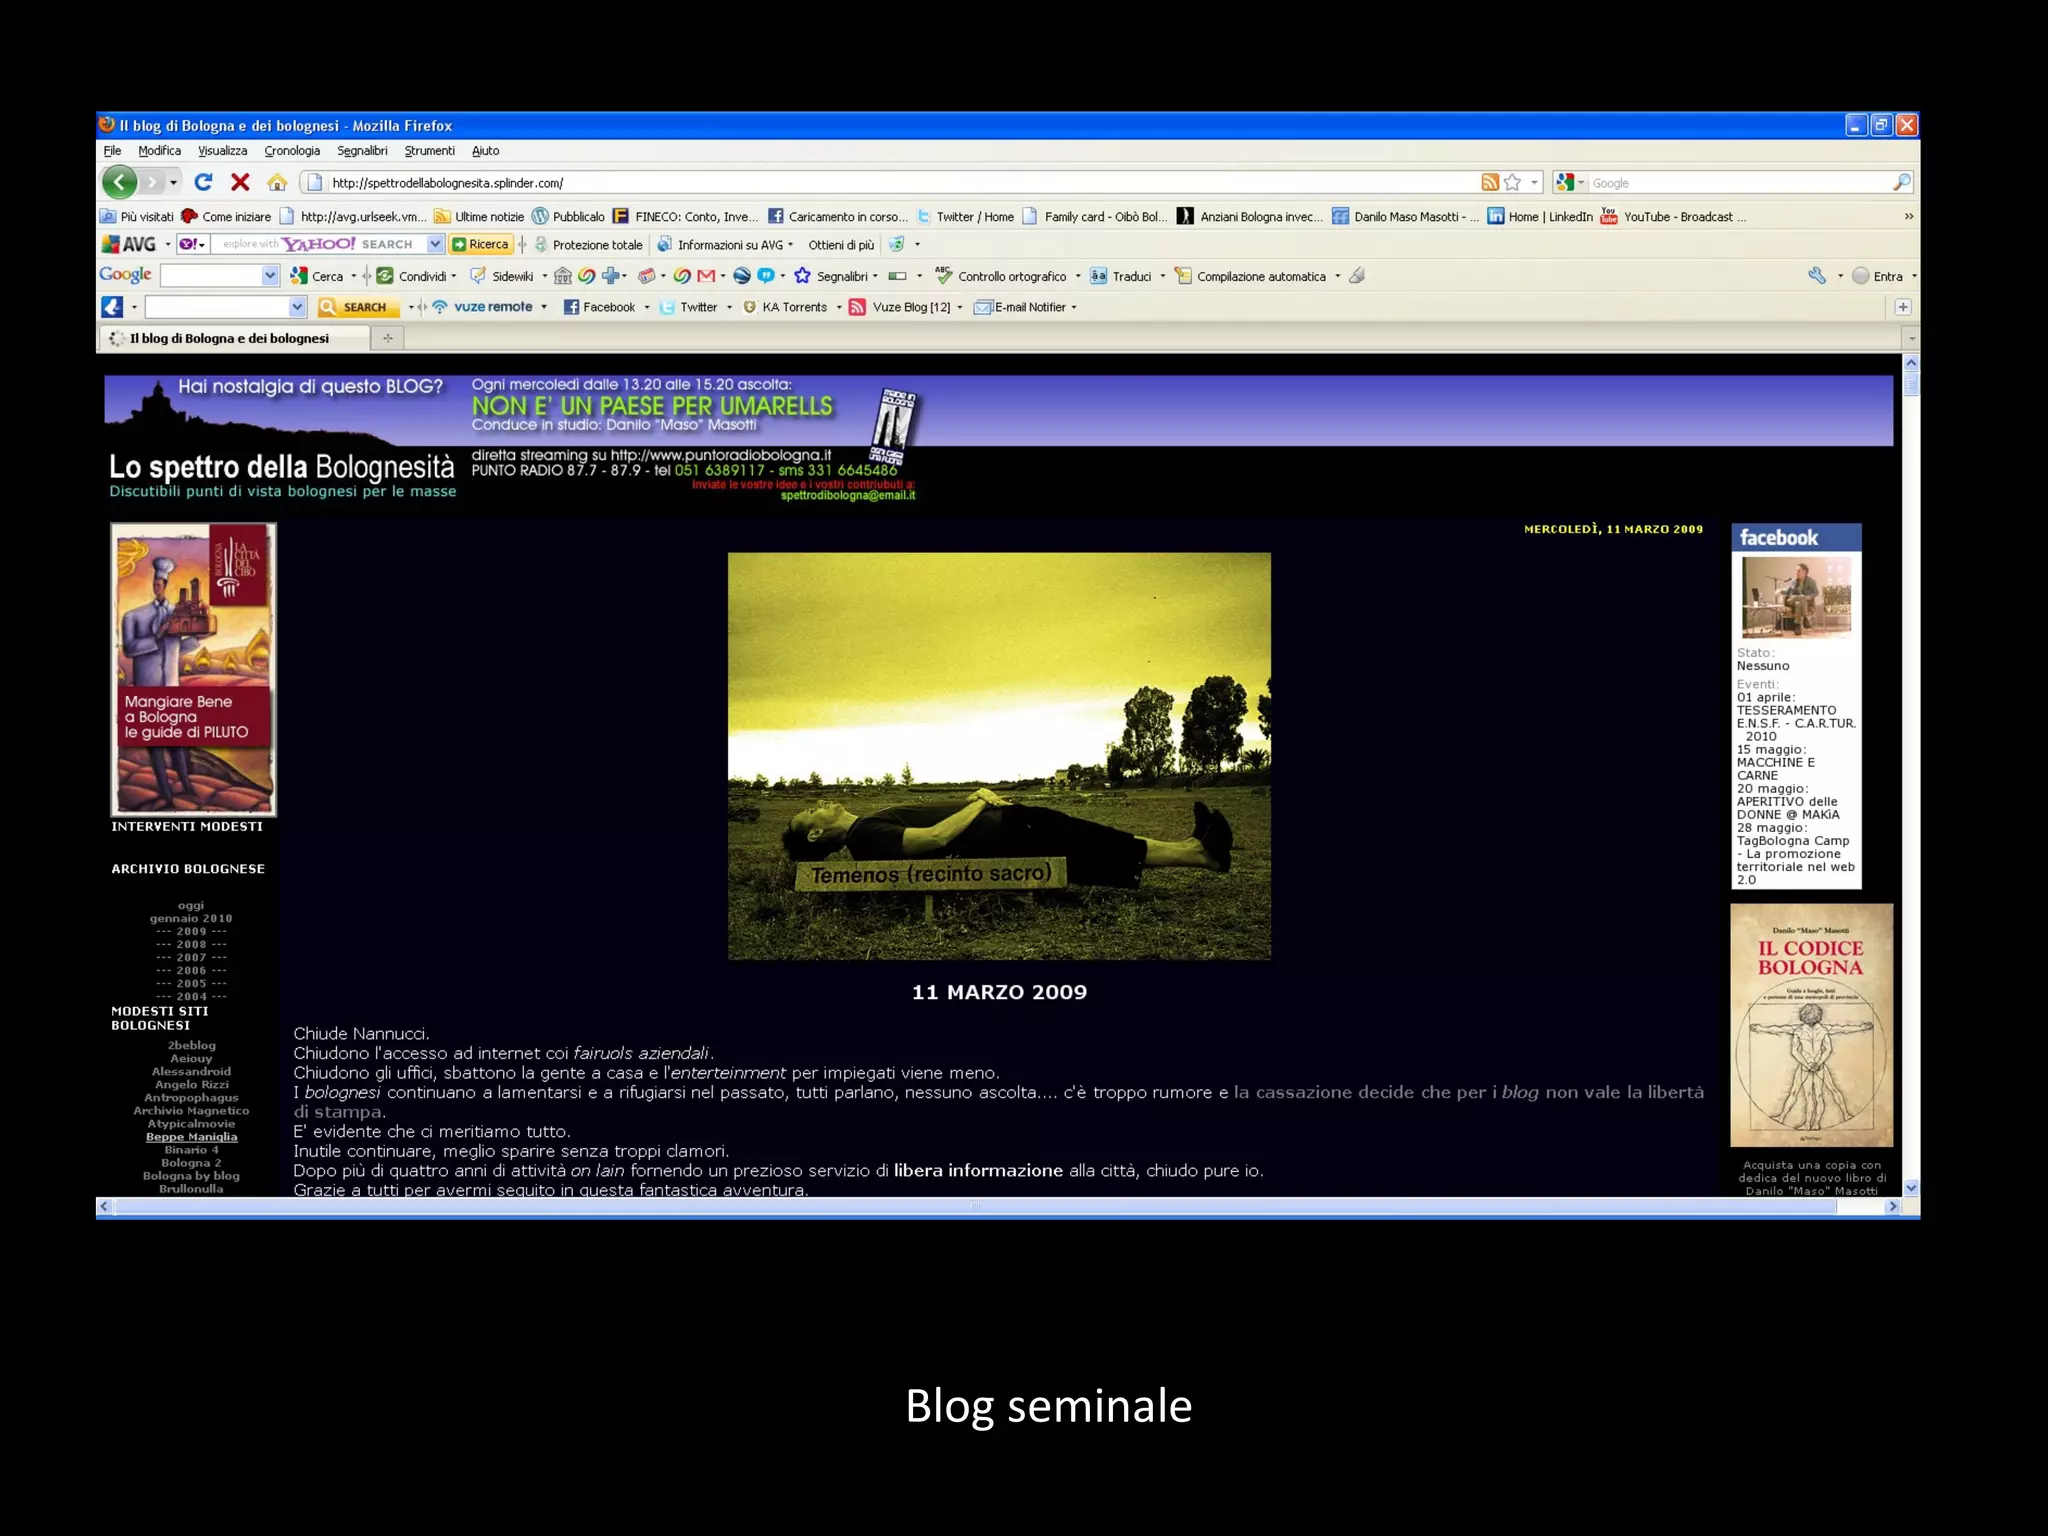
Task: Open the FINECO: Conto bookmark
Action: [x=685, y=216]
